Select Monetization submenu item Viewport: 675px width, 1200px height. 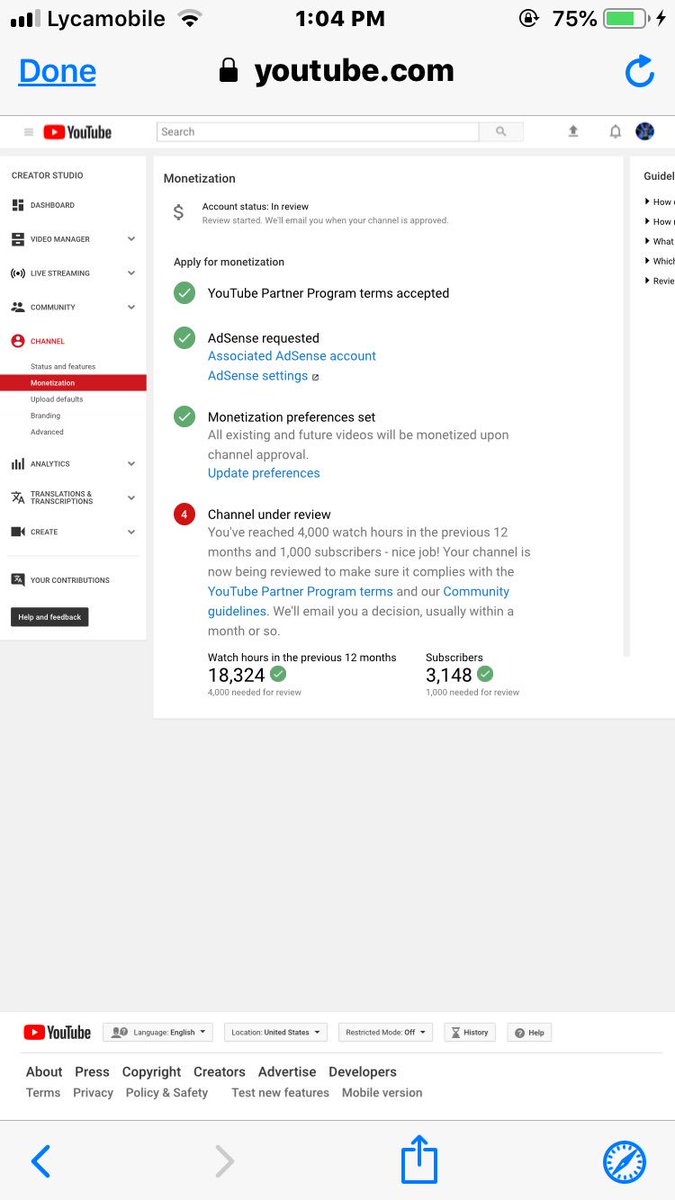click(73, 383)
